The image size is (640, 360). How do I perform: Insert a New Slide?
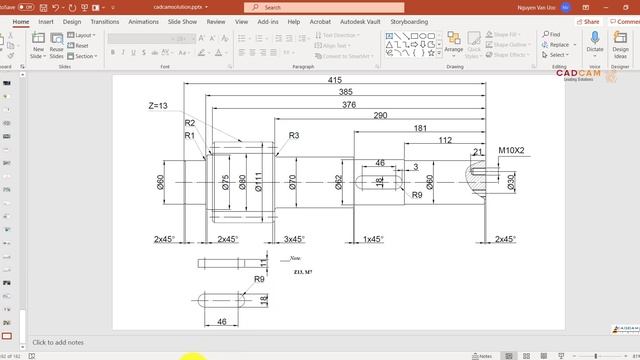[38, 45]
